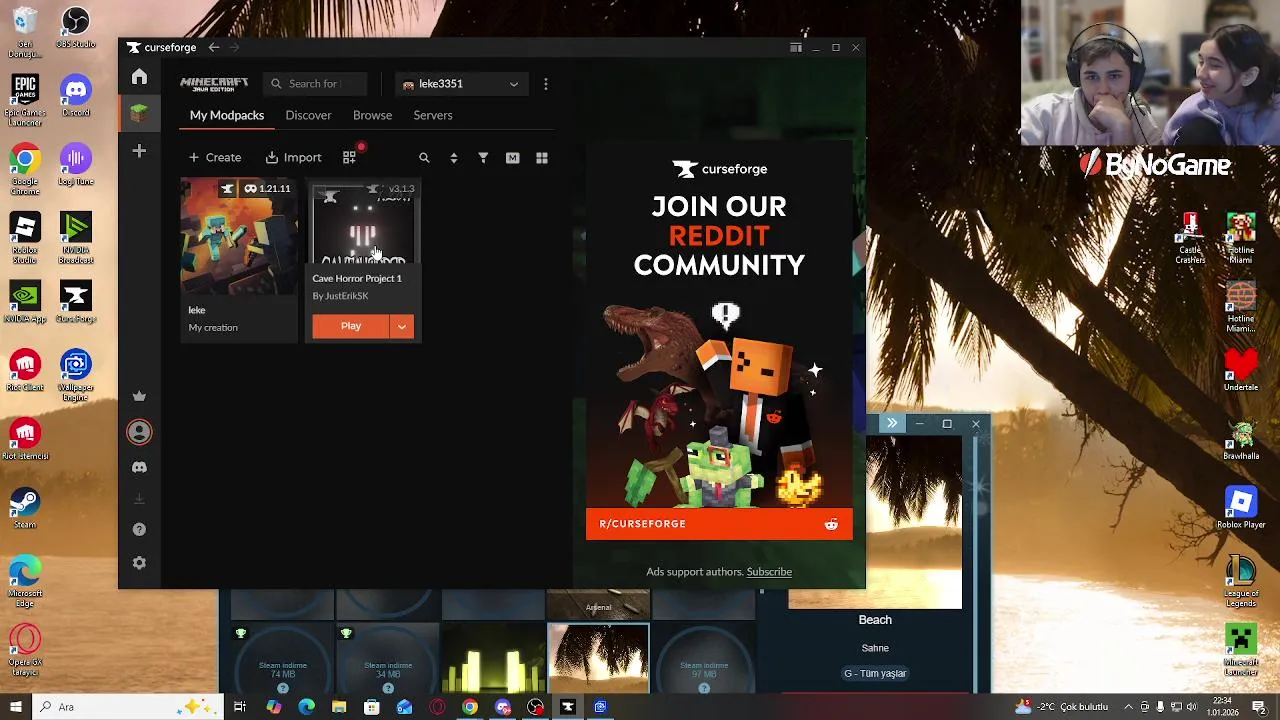This screenshot has width=1280, height=720.
Task: Select the Minecraft grass block game icon
Action: click(x=139, y=114)
